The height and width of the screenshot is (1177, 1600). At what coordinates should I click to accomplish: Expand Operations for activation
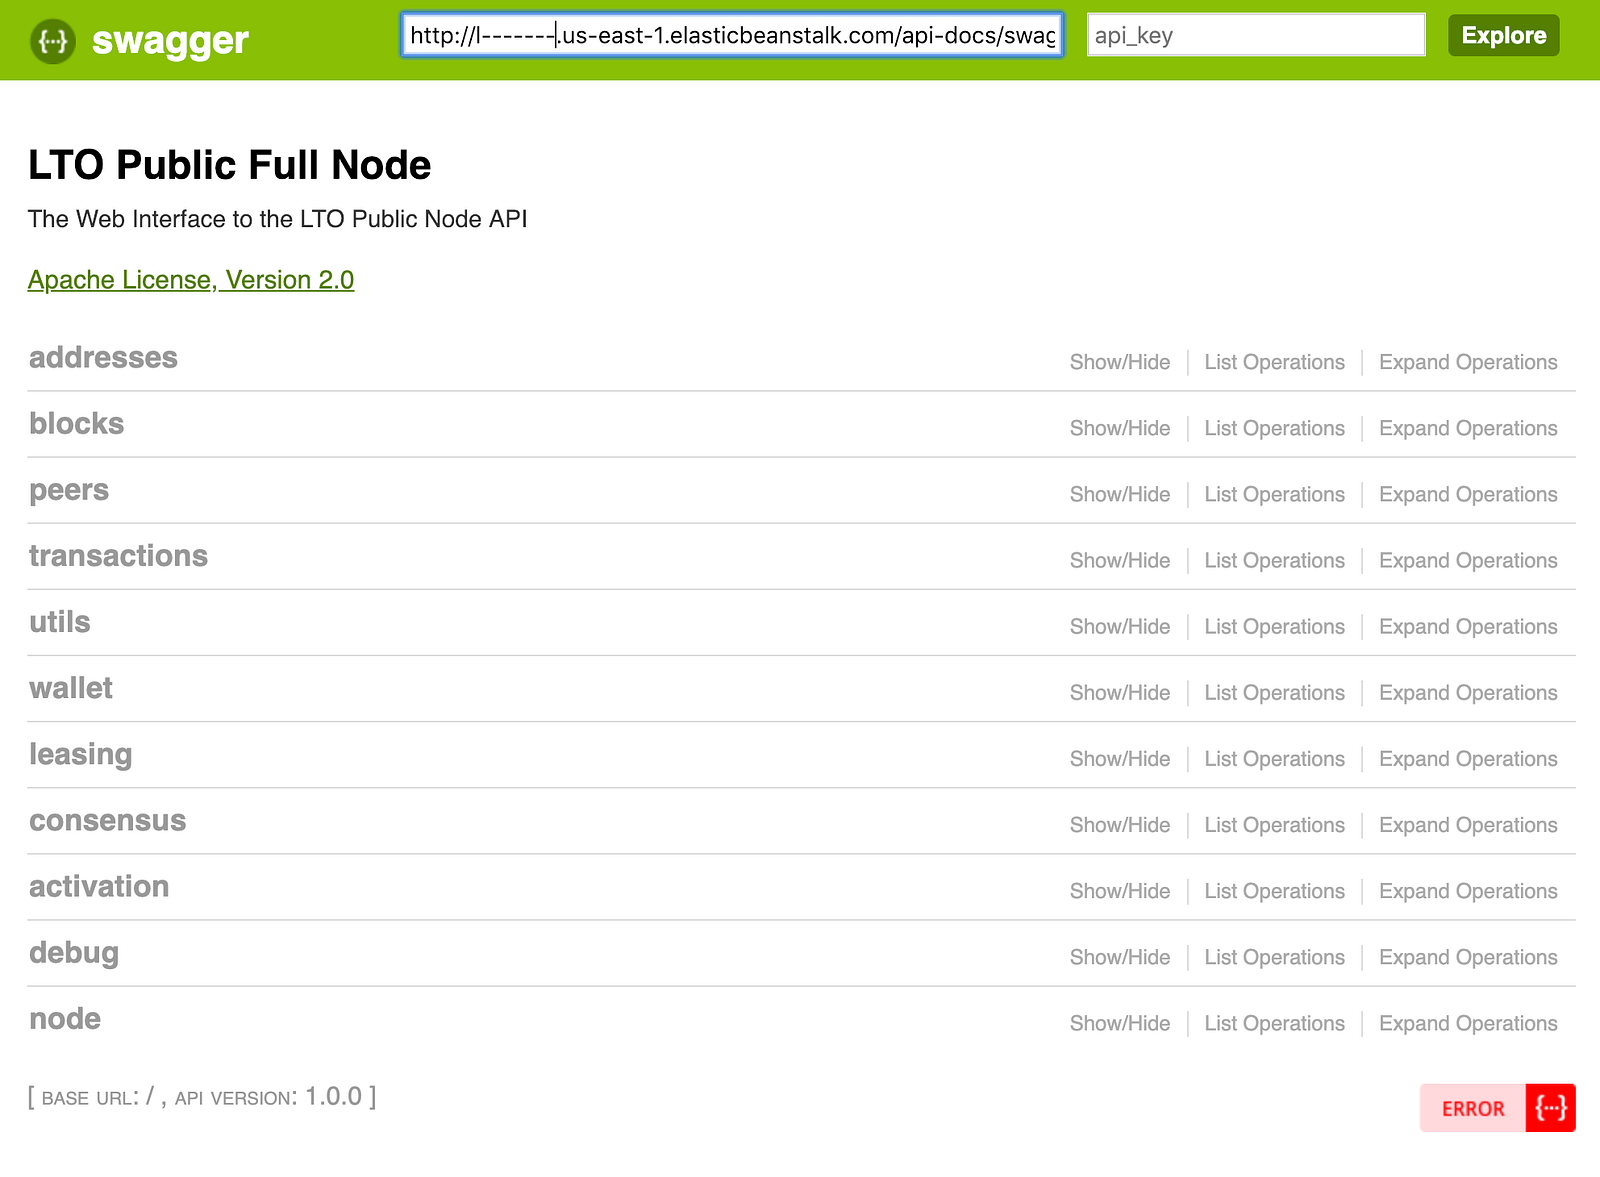(1467, 891)
